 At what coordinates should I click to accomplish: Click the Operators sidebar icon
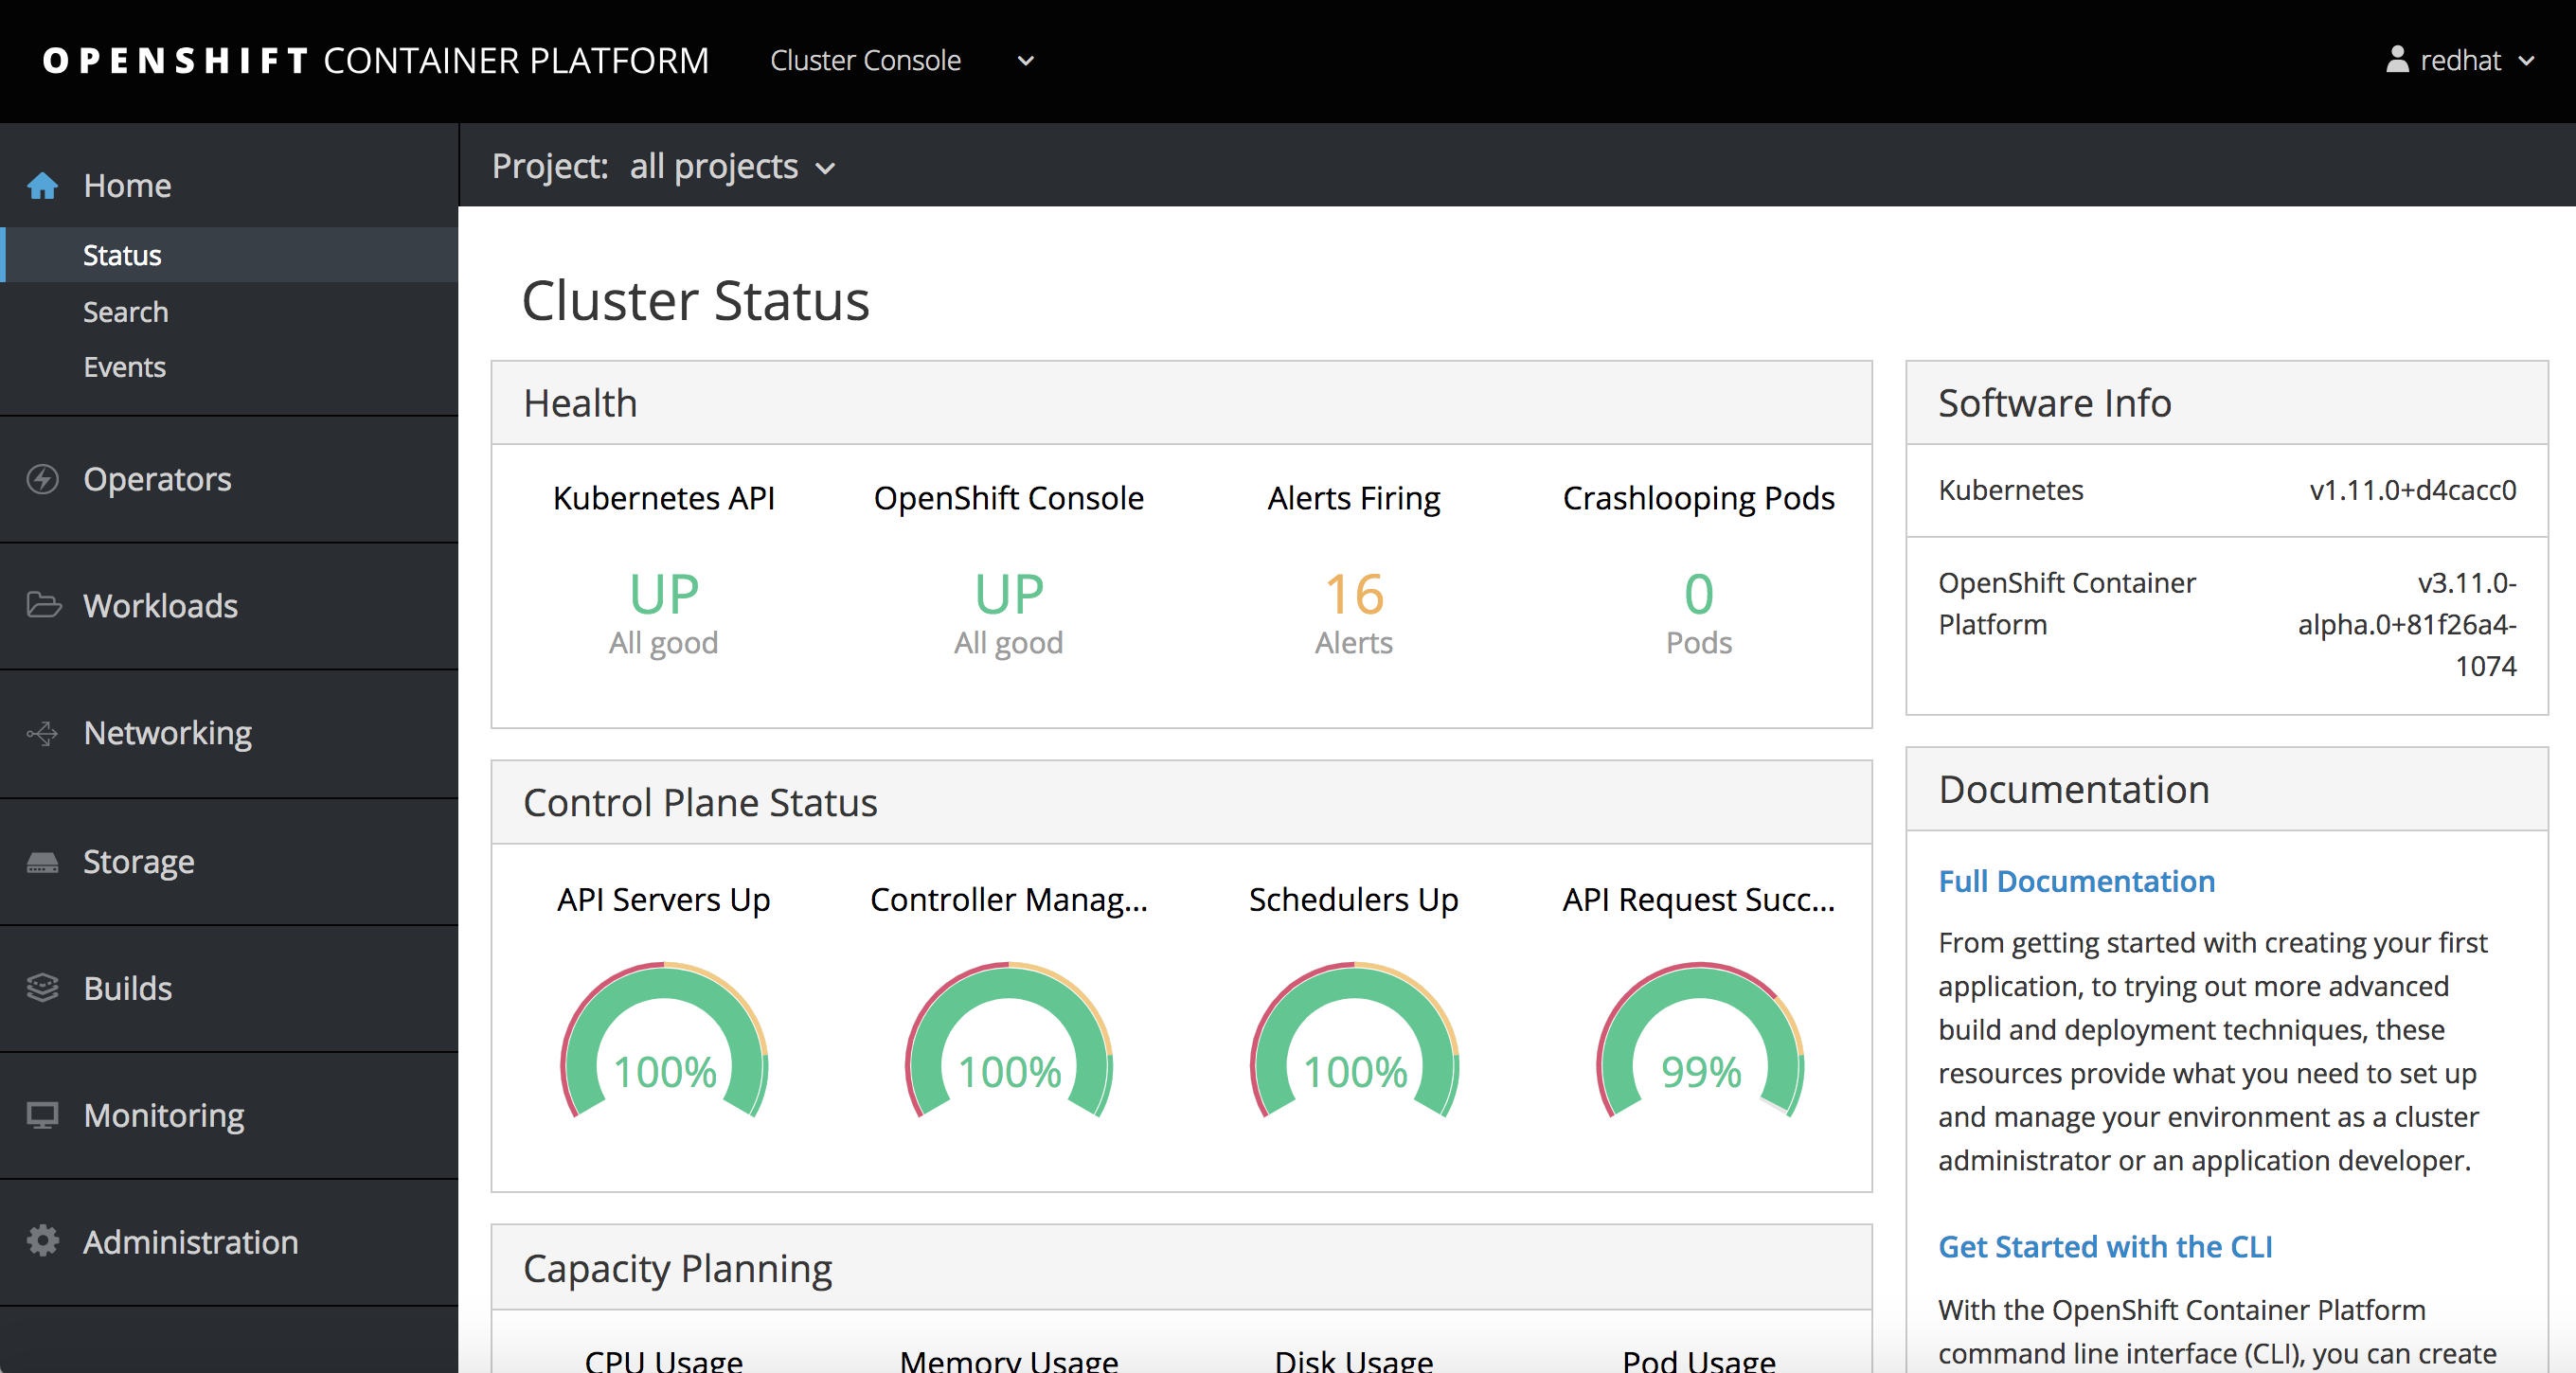(41, 479)
